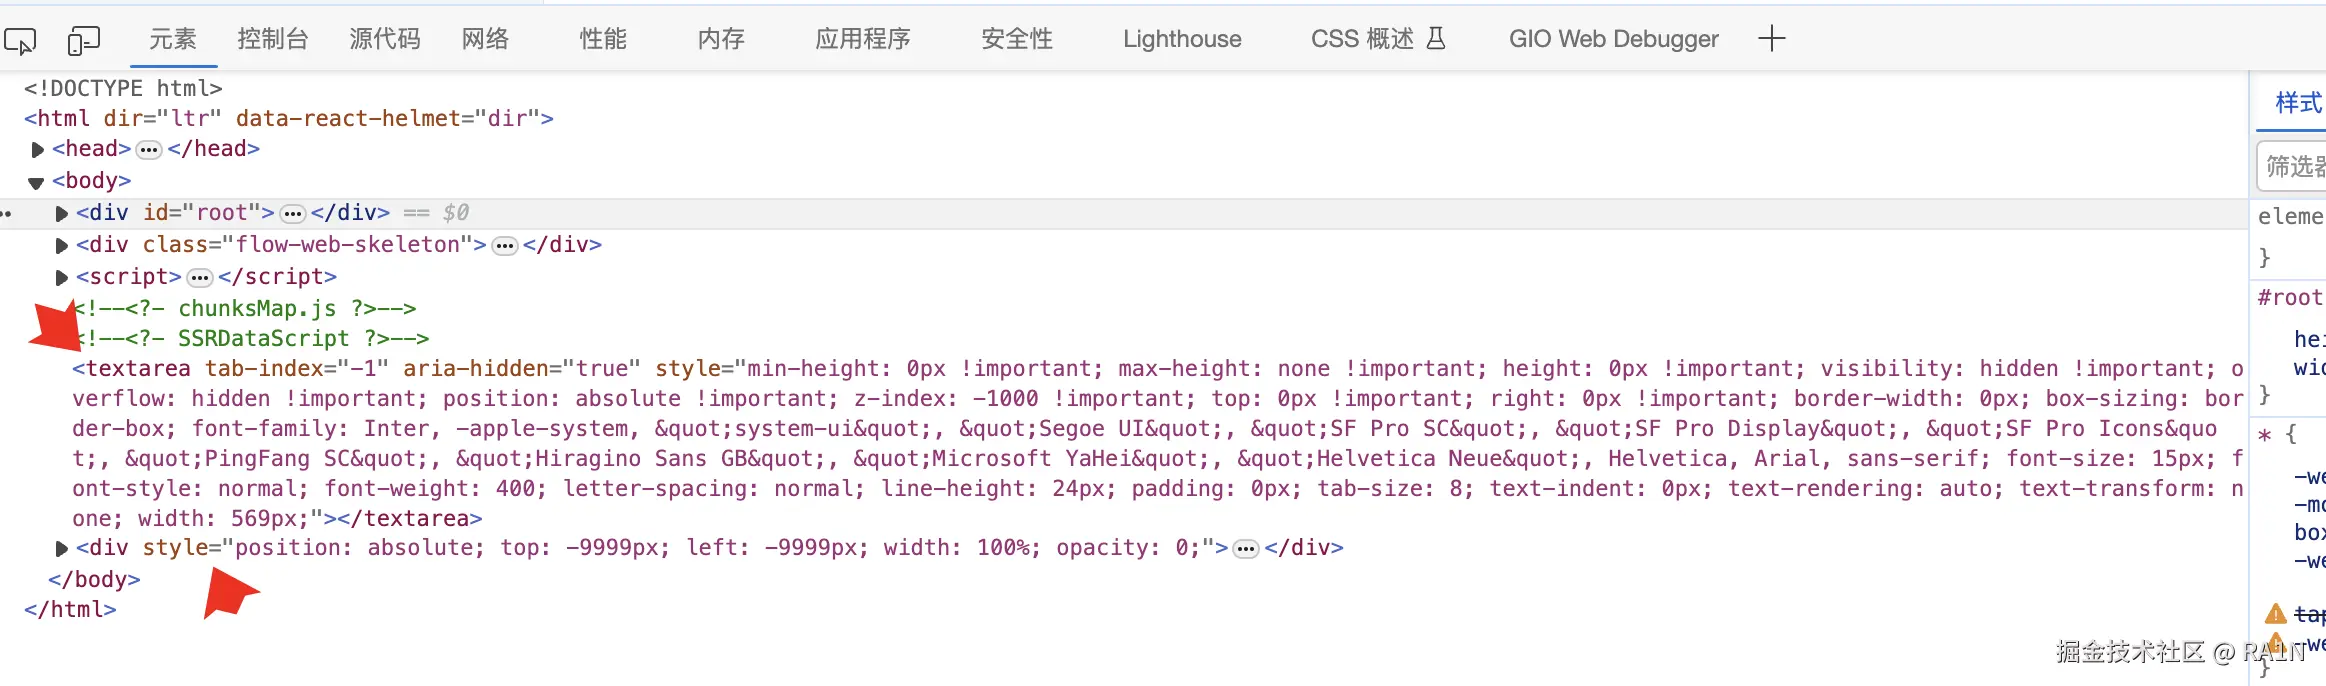
Task: Open more tools with plus icon
Action: (1771, 39)
